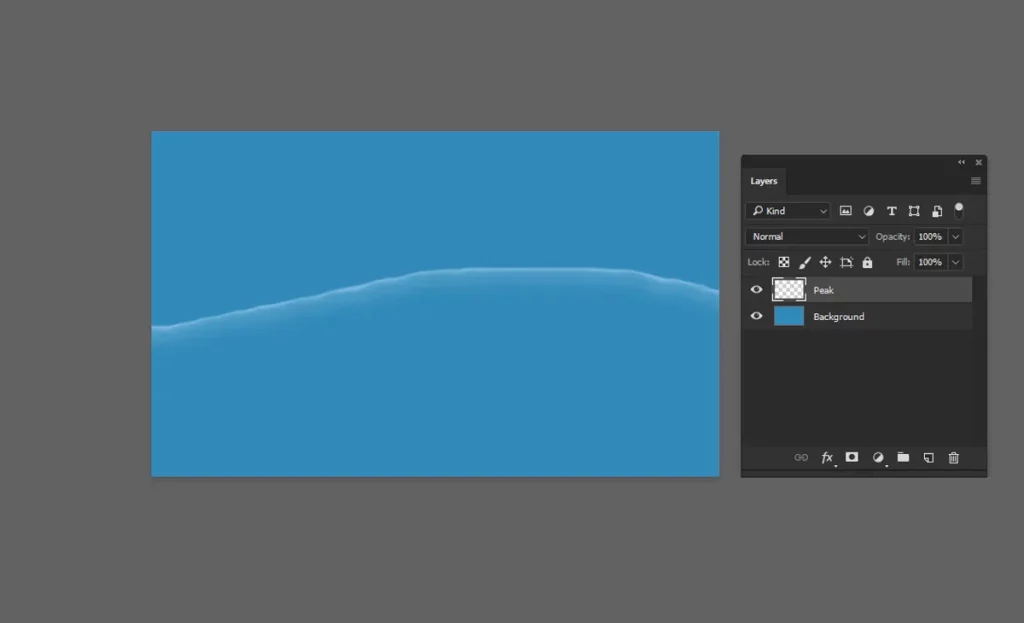Image resolution: width=1024 pixels, height=623 pixels.
Task: Hide the Background layer
Action: coord(757,316)
